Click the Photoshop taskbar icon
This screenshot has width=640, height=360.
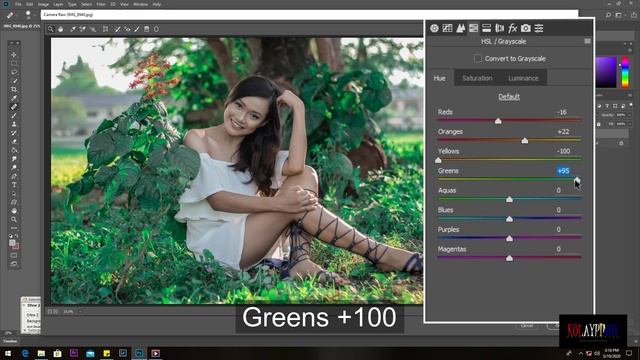click(x=139, y=353)
